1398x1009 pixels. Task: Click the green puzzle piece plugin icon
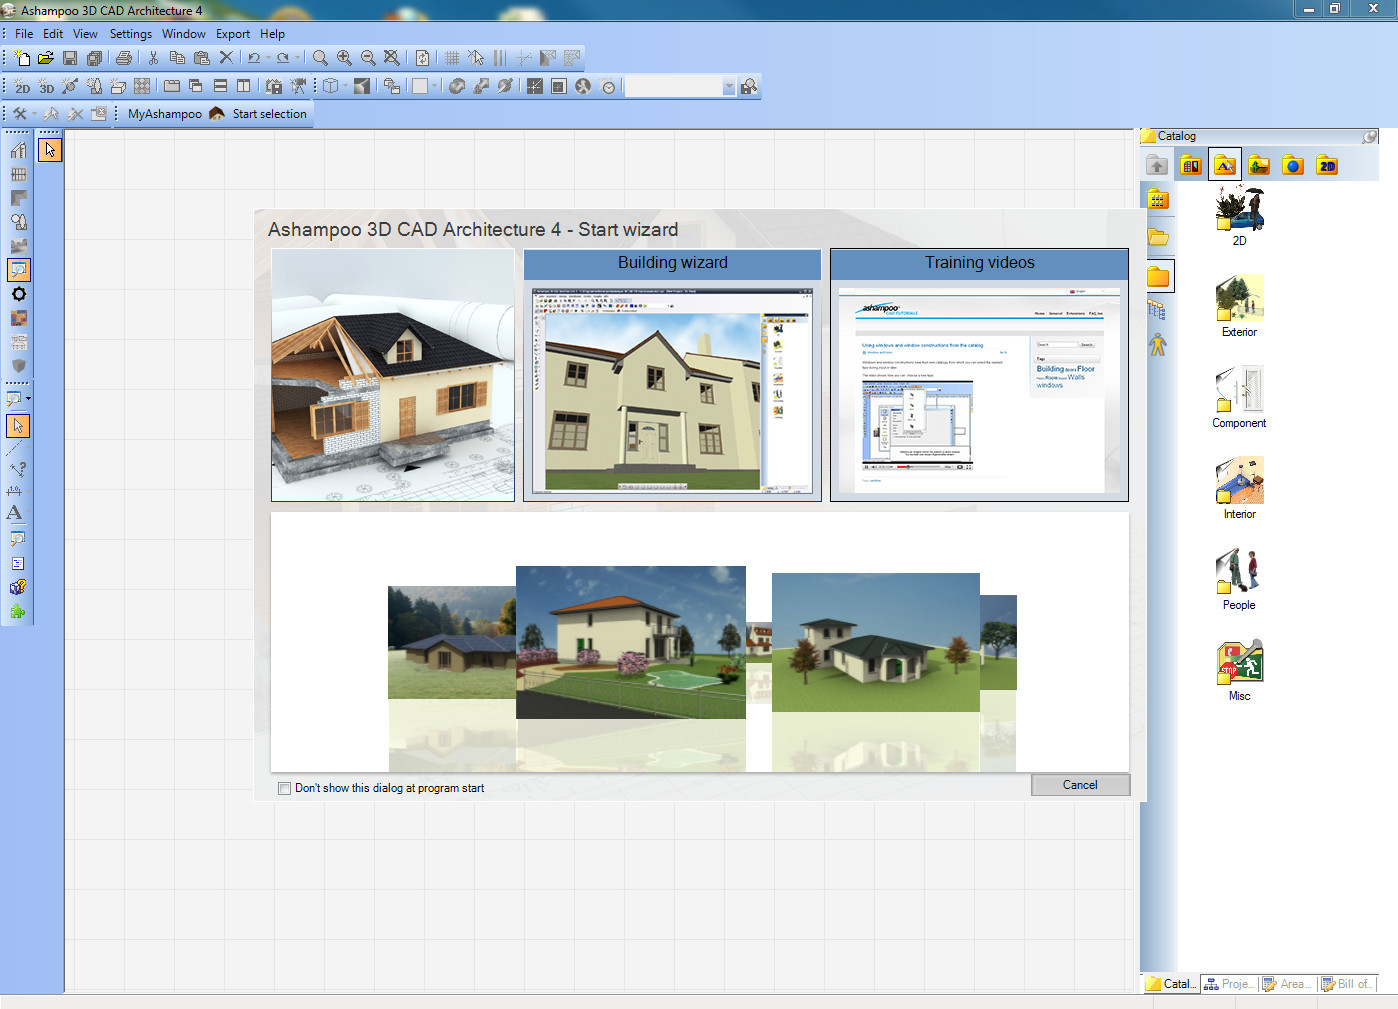click(18, 612)
